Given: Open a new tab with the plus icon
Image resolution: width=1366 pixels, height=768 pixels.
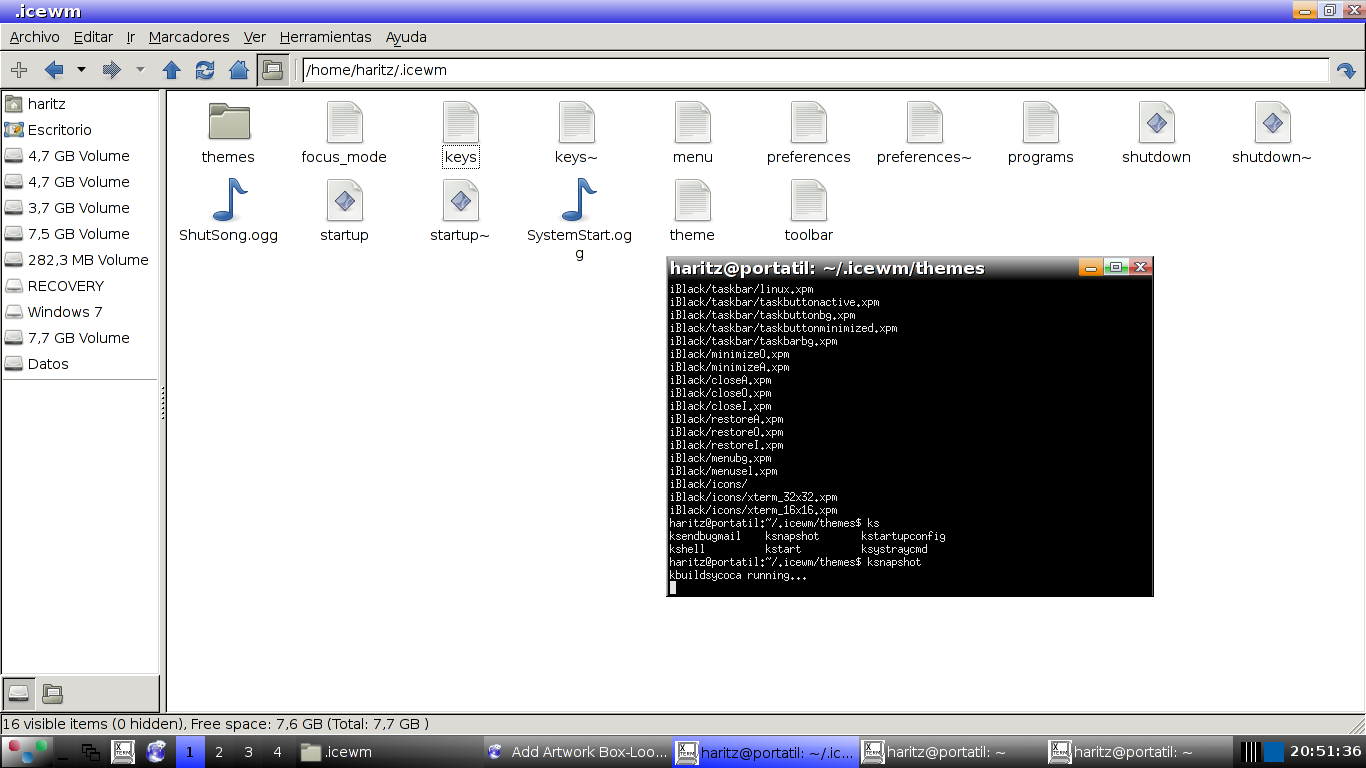Looking at the screenshot, I should (18, 70).
